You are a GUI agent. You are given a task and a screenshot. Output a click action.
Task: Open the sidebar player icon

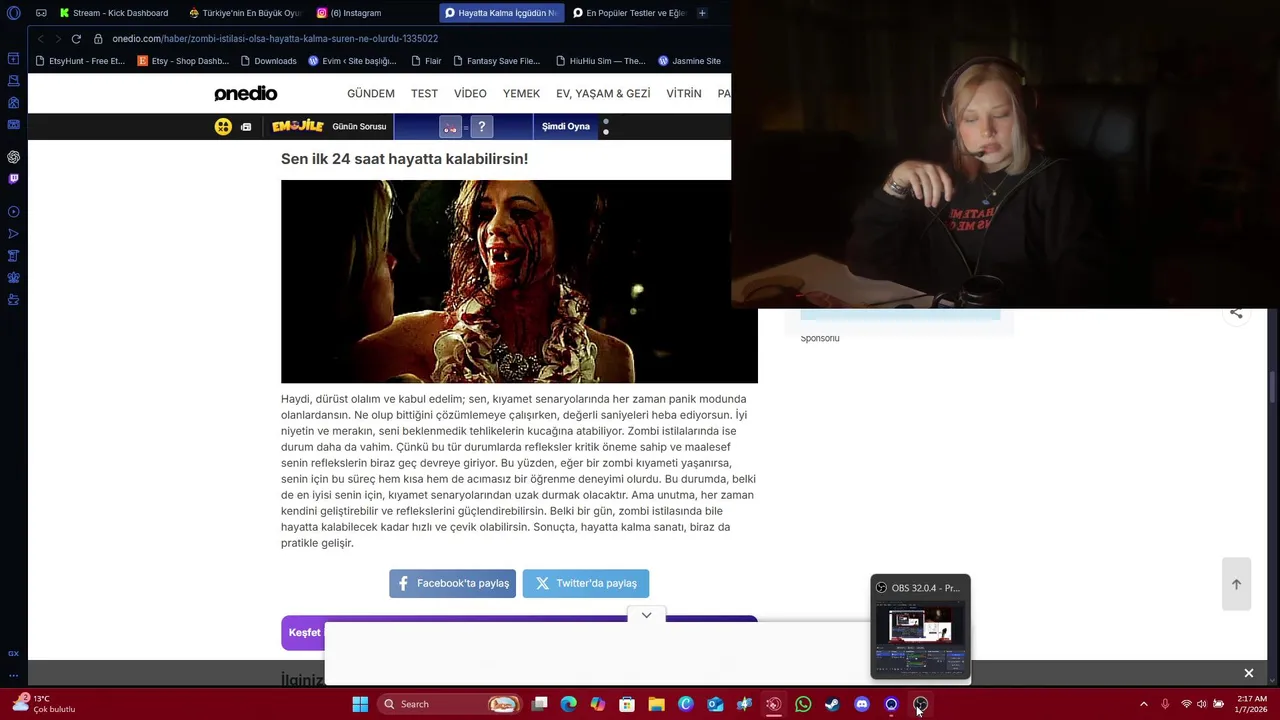pyautogui.click(x=13, y=212)
